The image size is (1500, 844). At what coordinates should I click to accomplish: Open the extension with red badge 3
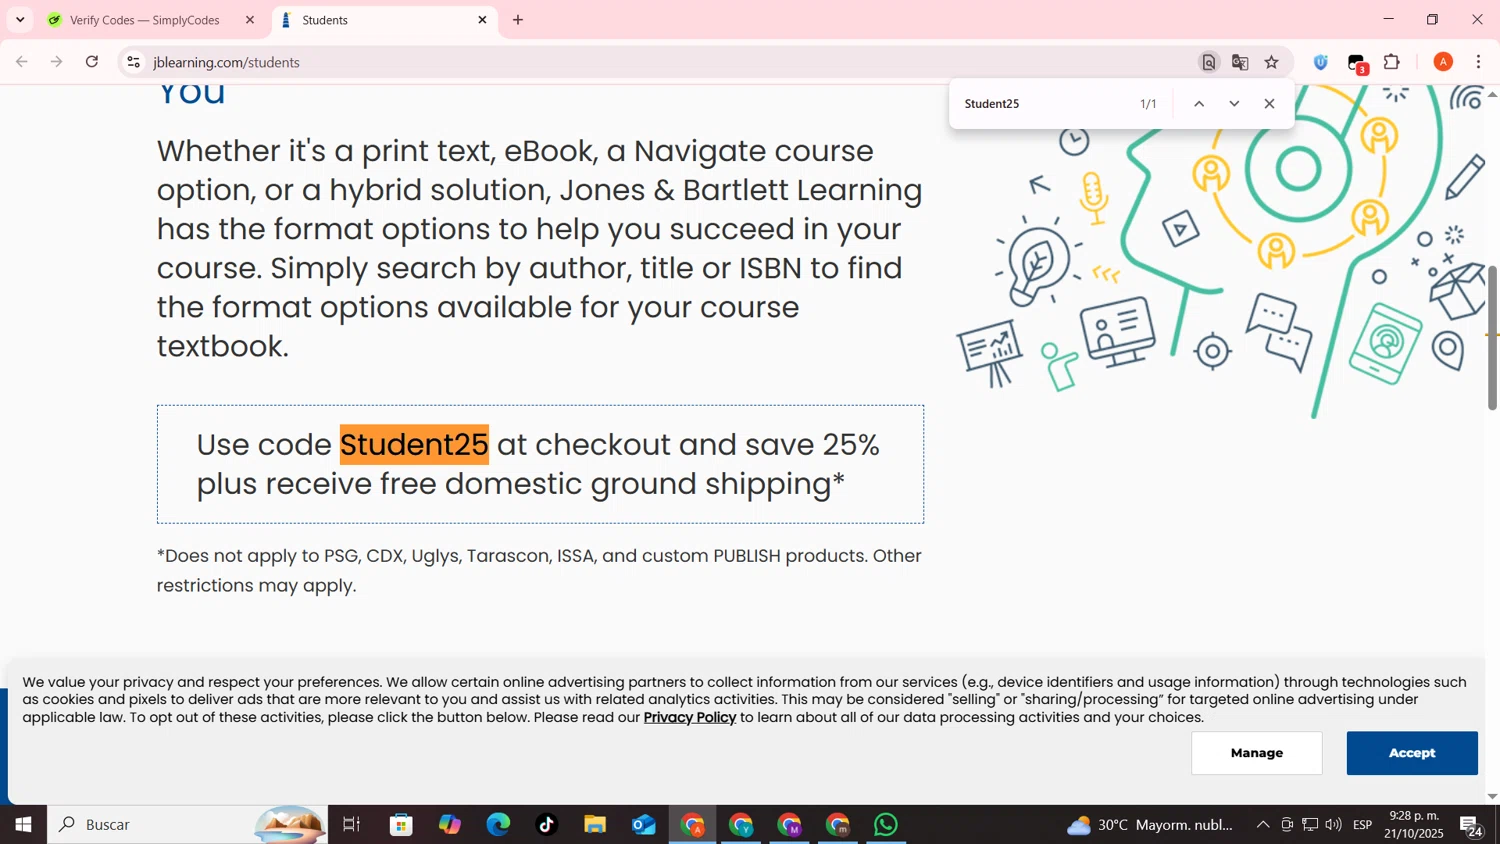[x=1357, y=63]
